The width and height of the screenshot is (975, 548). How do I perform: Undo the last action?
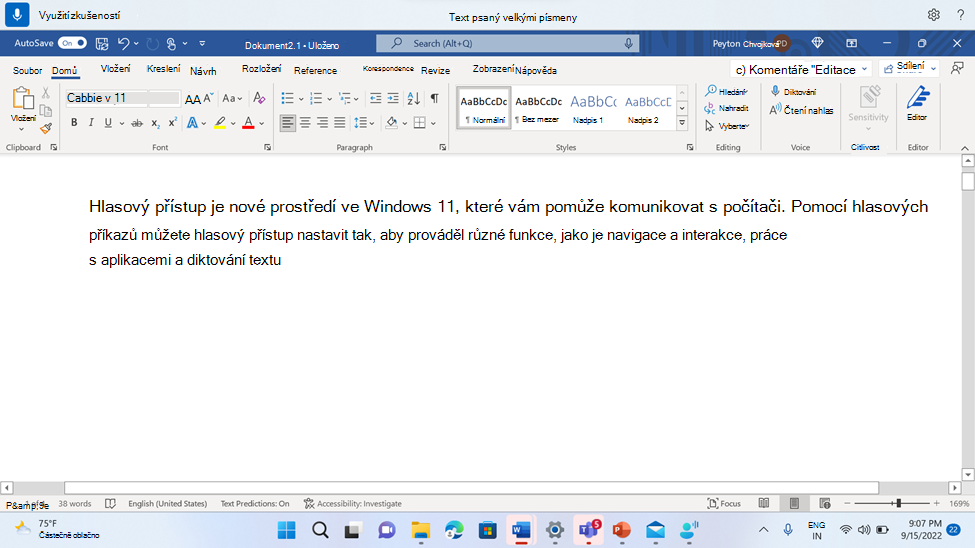(123, 44)
